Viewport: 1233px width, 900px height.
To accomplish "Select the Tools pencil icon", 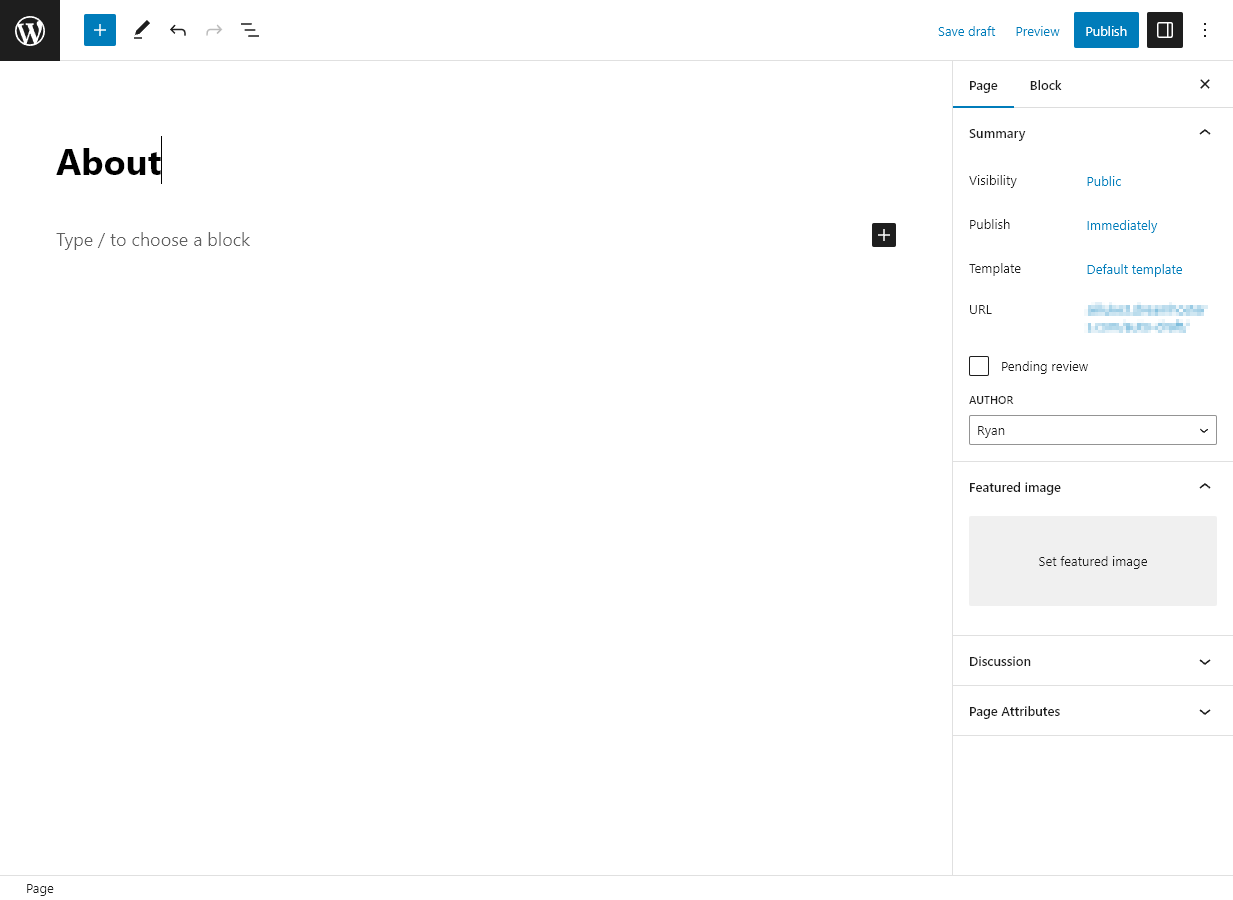I will 141,30.
